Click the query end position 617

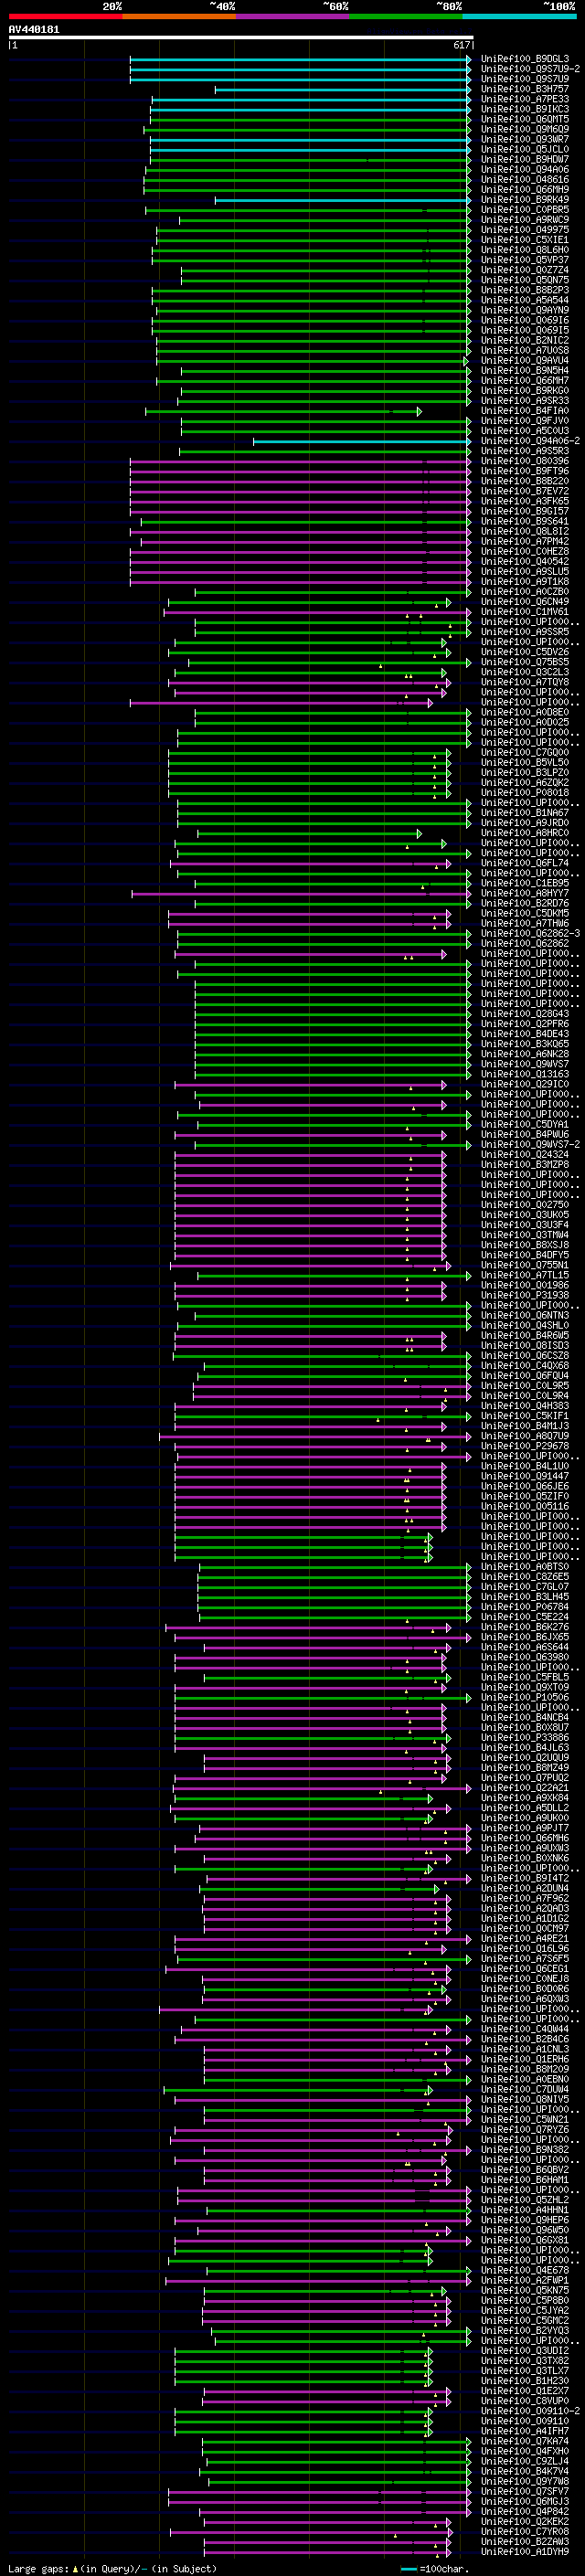(461, 45)
